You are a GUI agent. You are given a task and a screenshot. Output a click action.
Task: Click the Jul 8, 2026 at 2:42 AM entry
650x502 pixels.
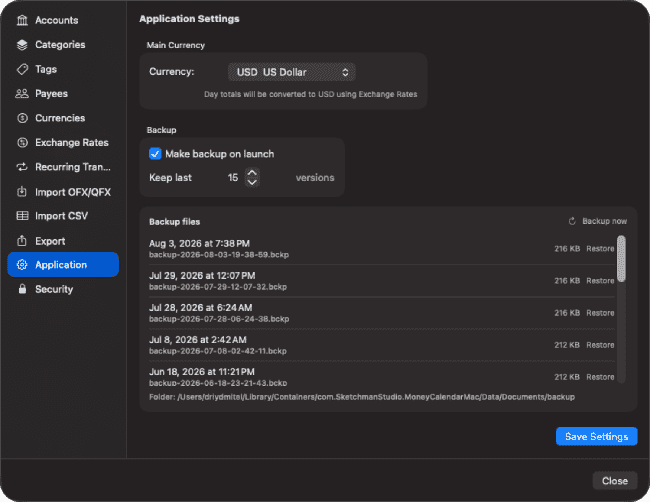coord(198,340)
